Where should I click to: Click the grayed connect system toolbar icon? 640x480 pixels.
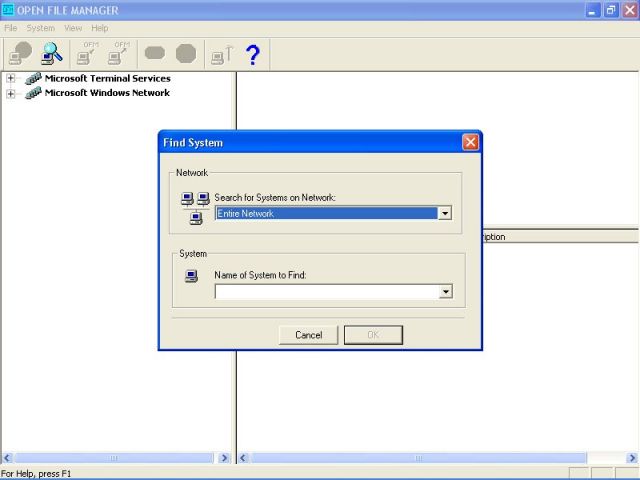click(x=20, y=53)
